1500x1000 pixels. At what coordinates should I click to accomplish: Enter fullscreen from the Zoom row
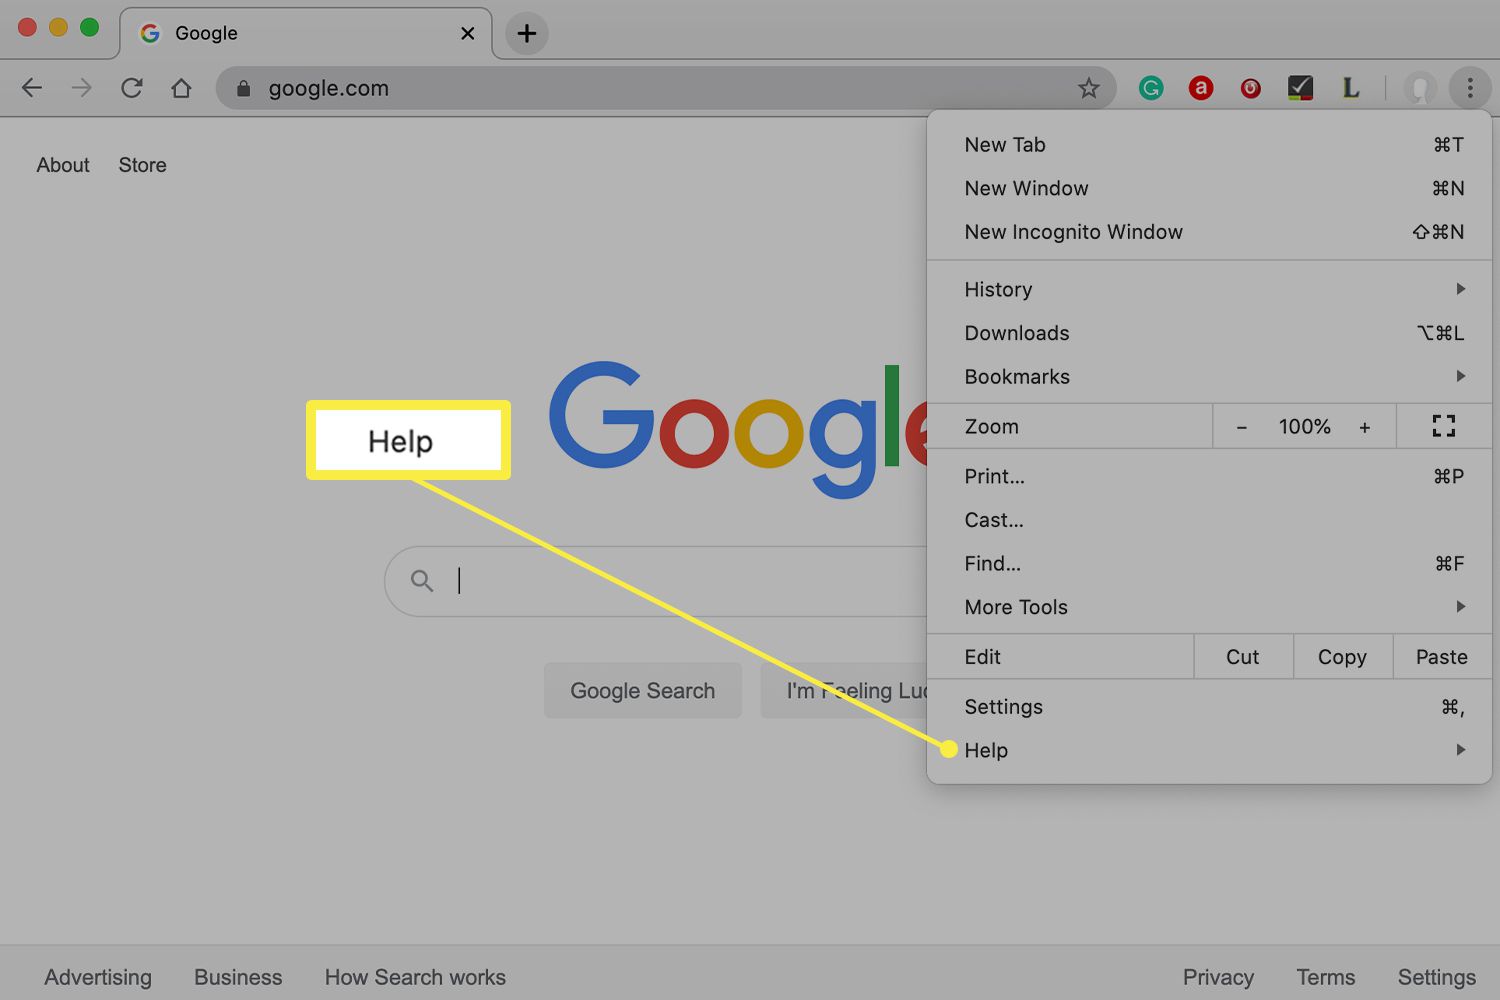tap(1443, 426)
